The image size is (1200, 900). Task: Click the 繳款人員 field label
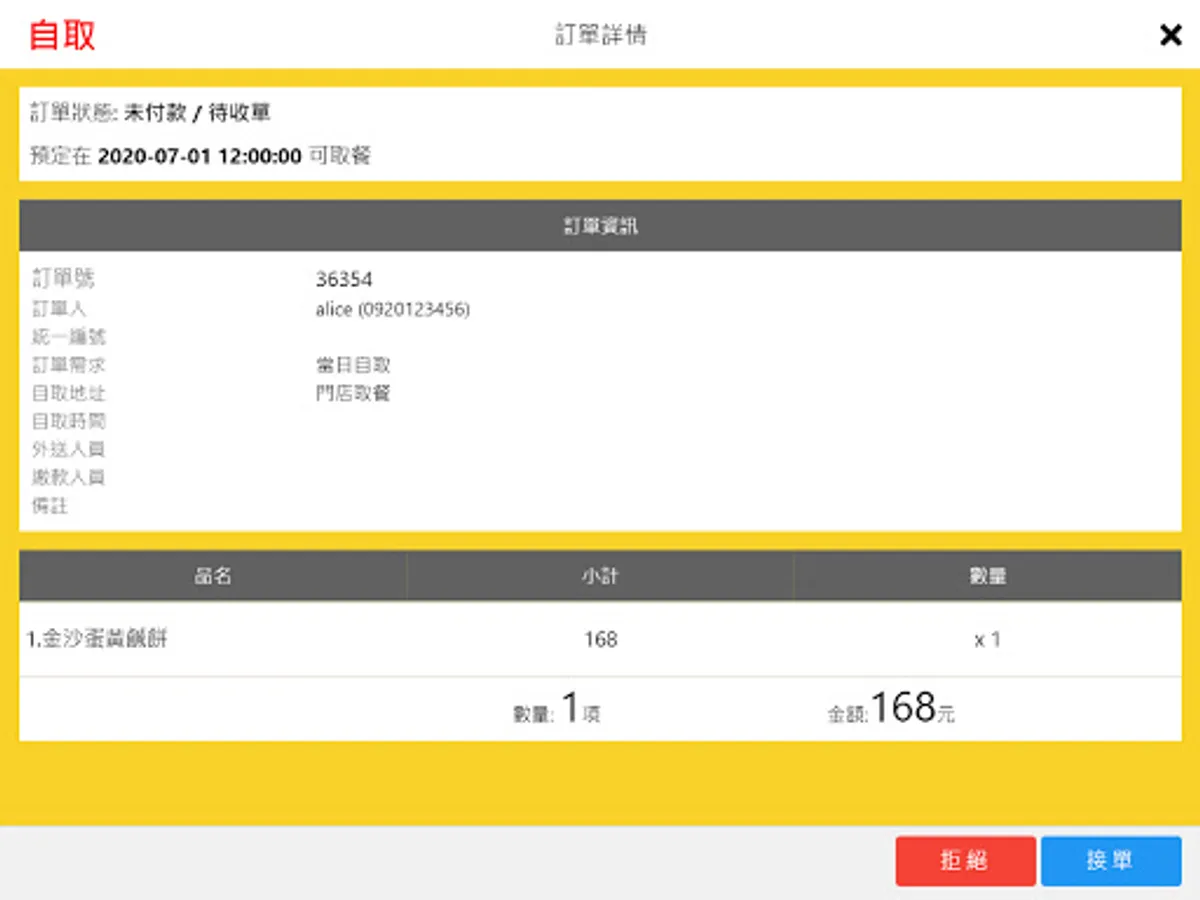click(69, 478)
